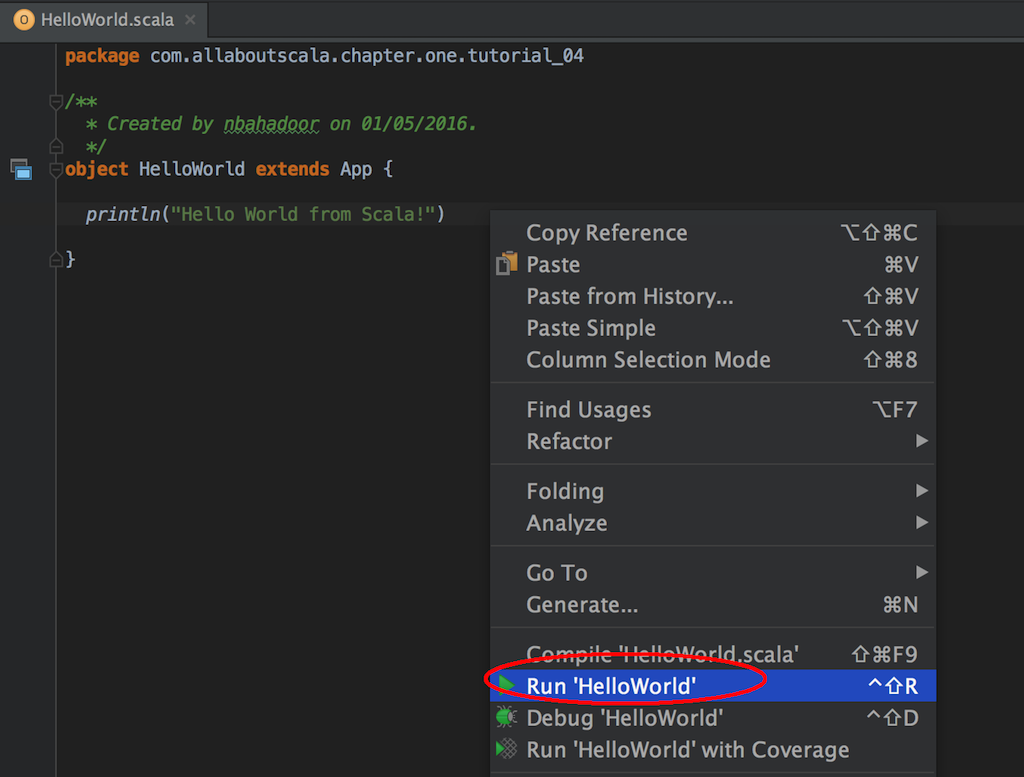Enable Column Selection Mode

(x=648, y=360)
